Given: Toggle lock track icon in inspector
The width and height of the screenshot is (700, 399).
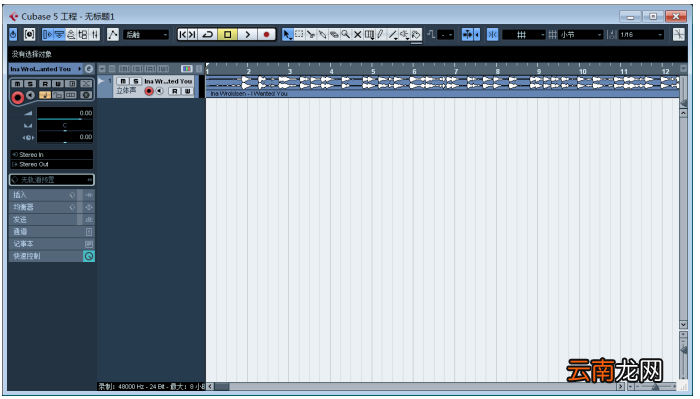Looking at the screenshot, I should (x=58, y=95).
